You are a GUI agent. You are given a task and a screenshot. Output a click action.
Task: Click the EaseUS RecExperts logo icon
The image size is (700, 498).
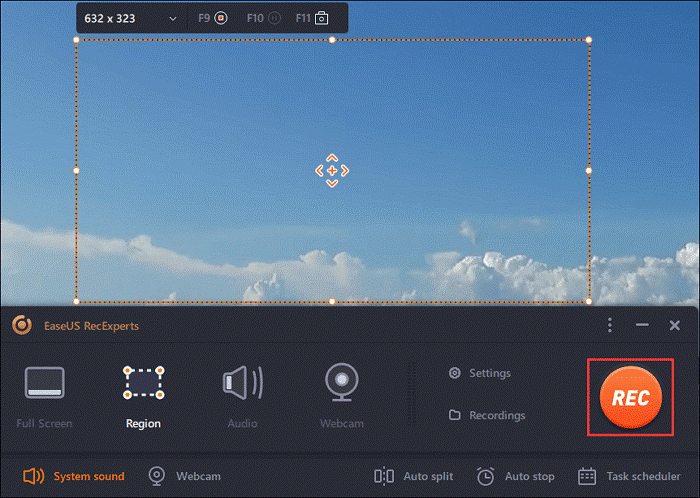22,325
